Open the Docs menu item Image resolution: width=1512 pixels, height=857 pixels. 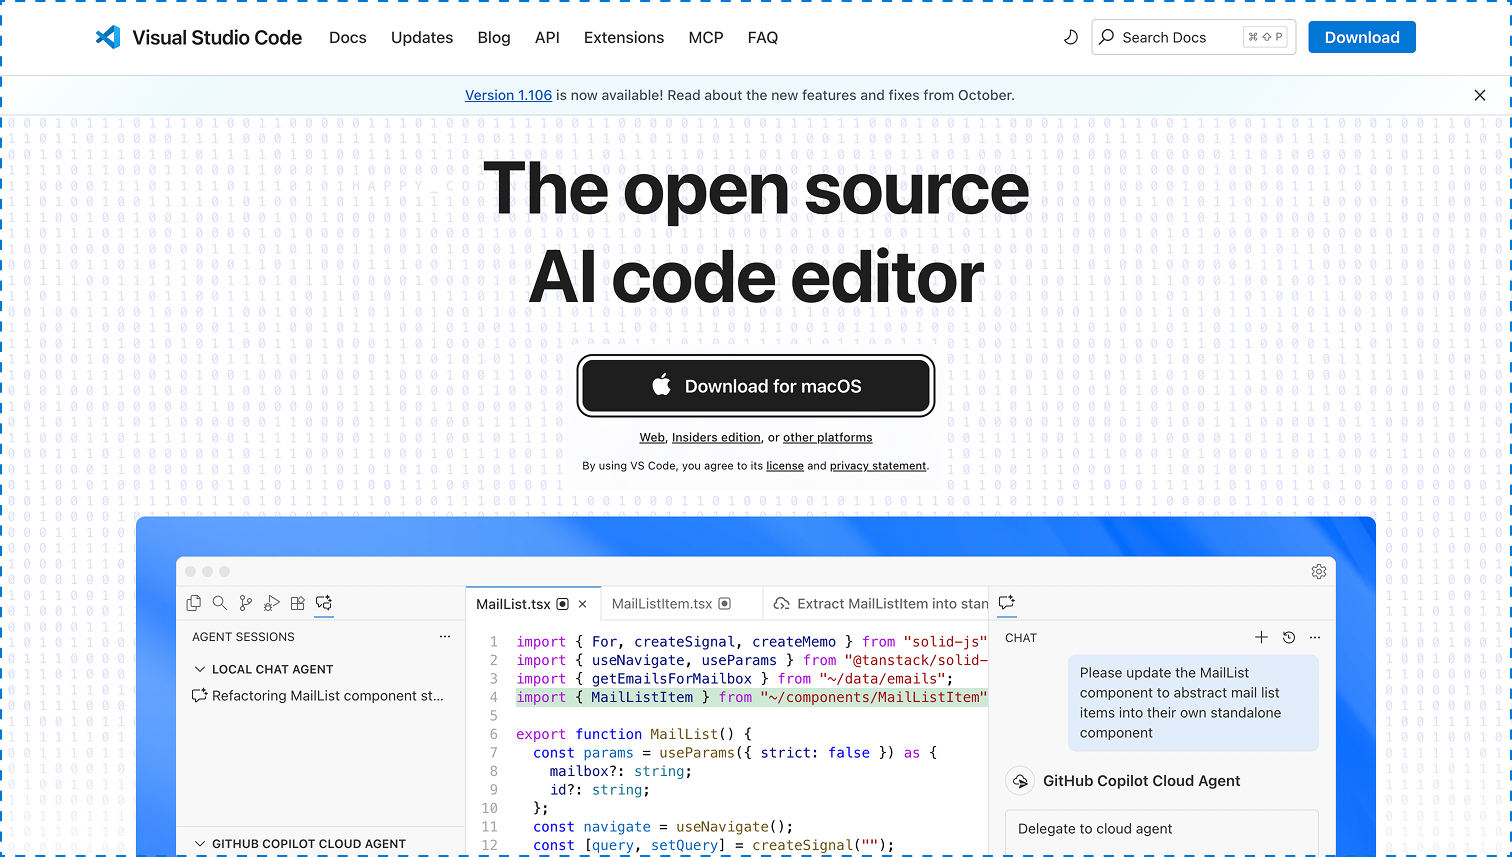tap(348, 37)
